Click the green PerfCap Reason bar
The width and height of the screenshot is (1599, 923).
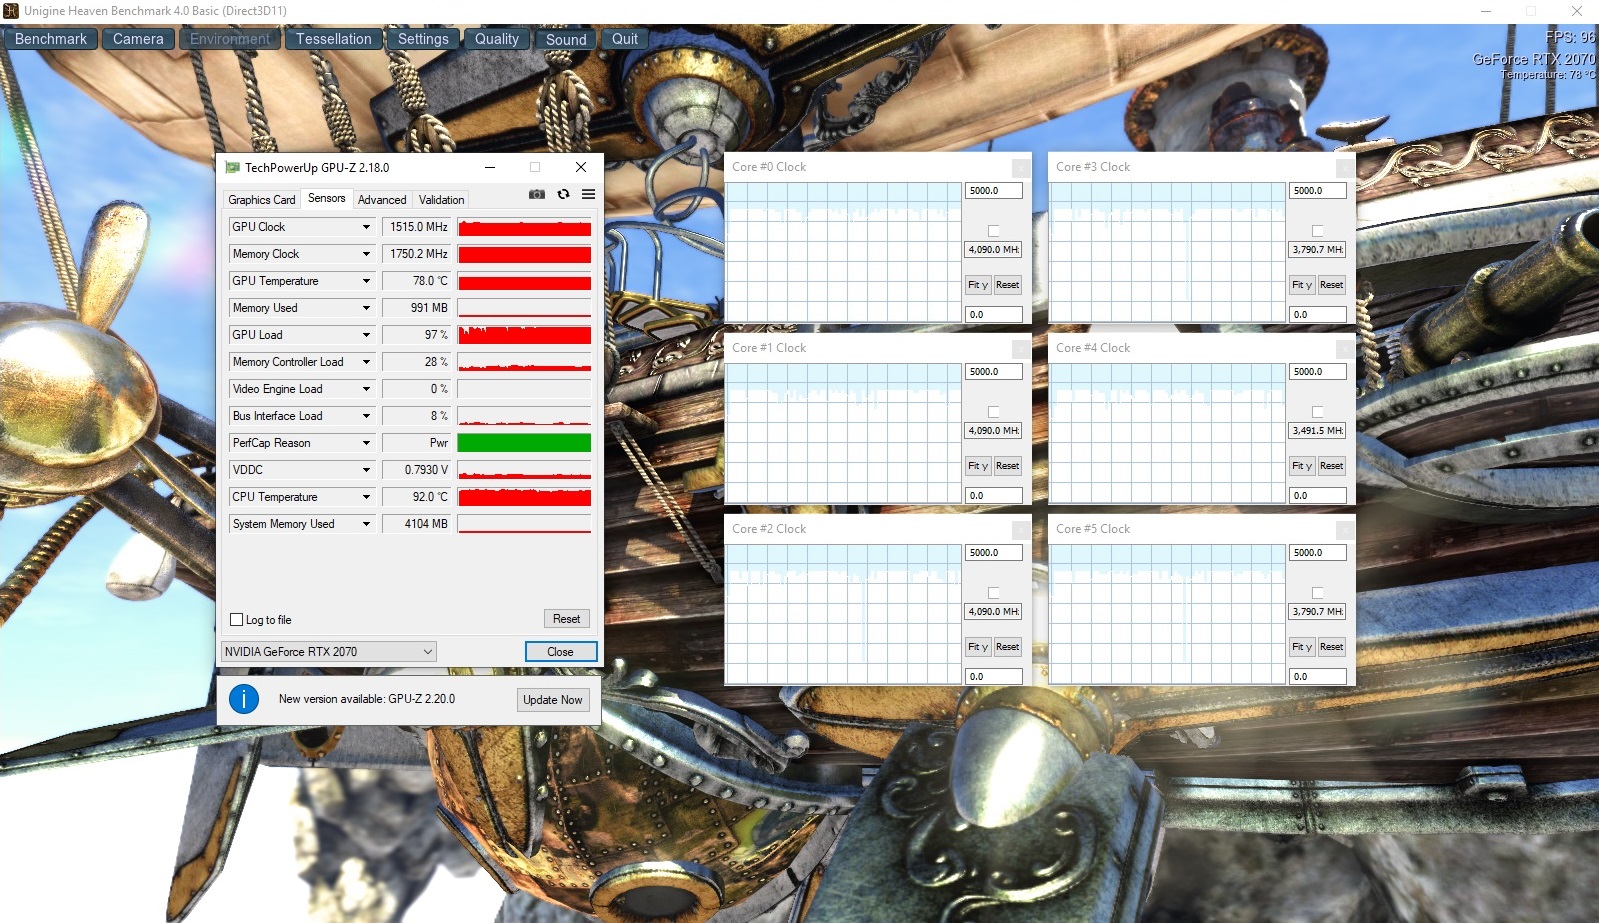[x=524, y=443]
